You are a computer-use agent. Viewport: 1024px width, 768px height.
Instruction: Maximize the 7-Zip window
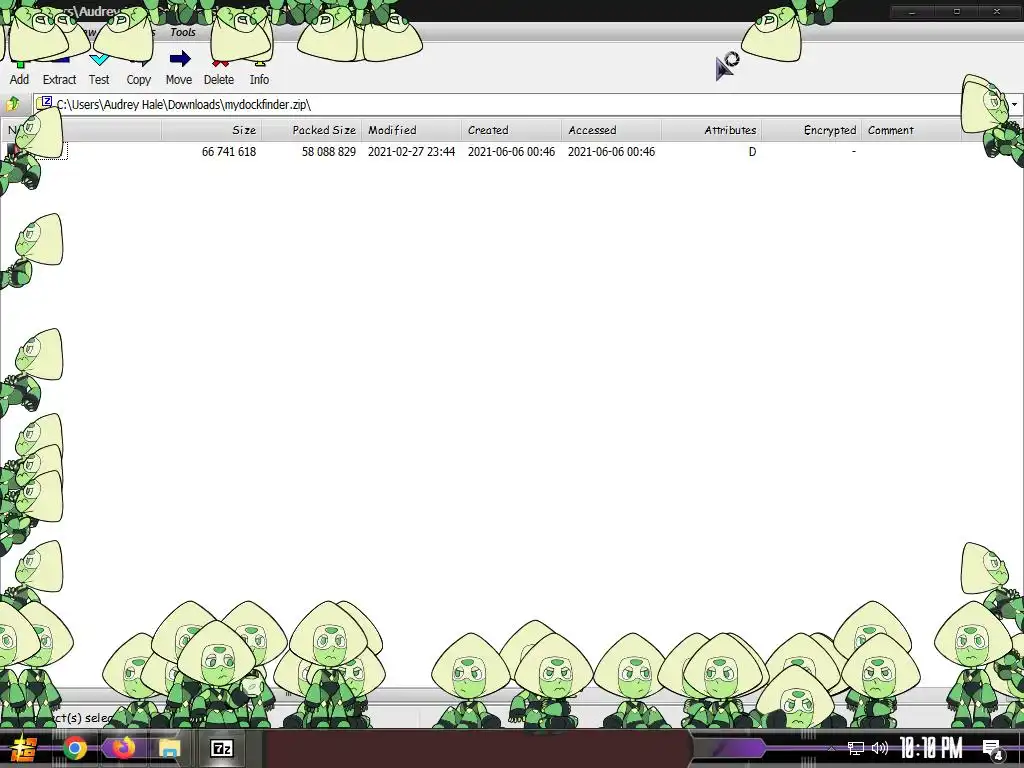click(x=957, y=12)
